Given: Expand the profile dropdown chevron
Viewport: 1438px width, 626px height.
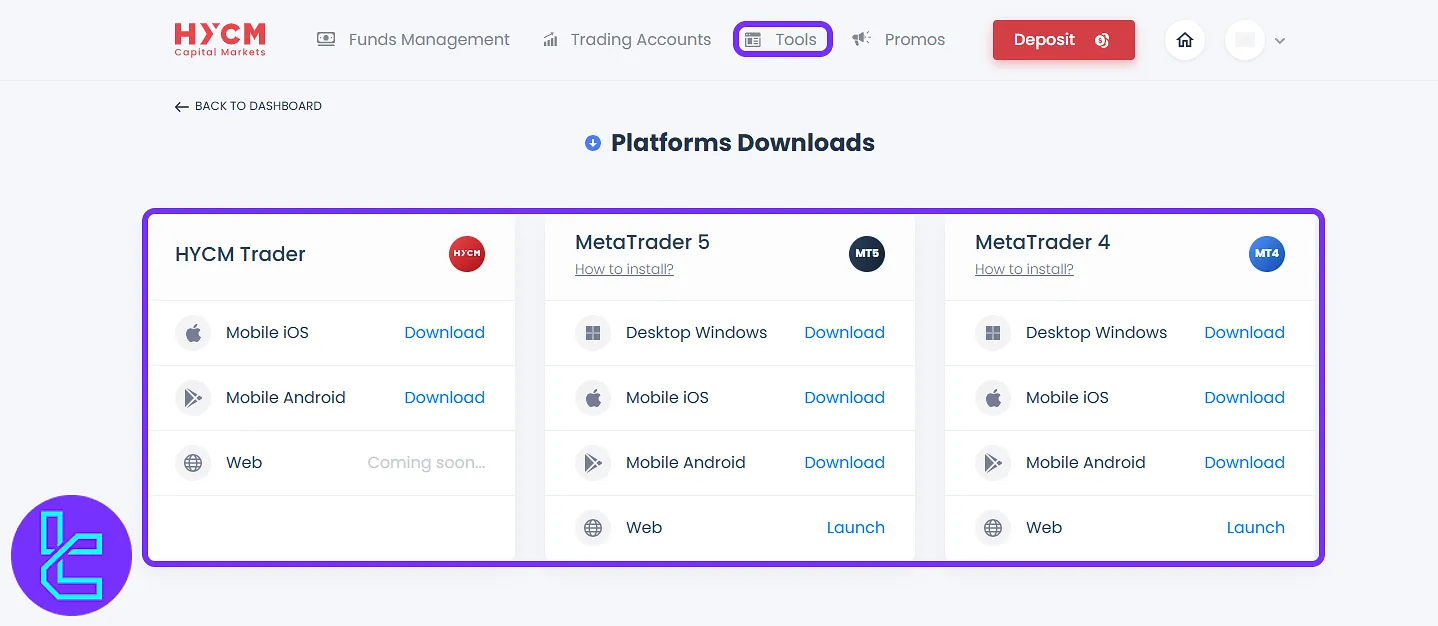Looking at the screenshot, I should (1279, 41).
